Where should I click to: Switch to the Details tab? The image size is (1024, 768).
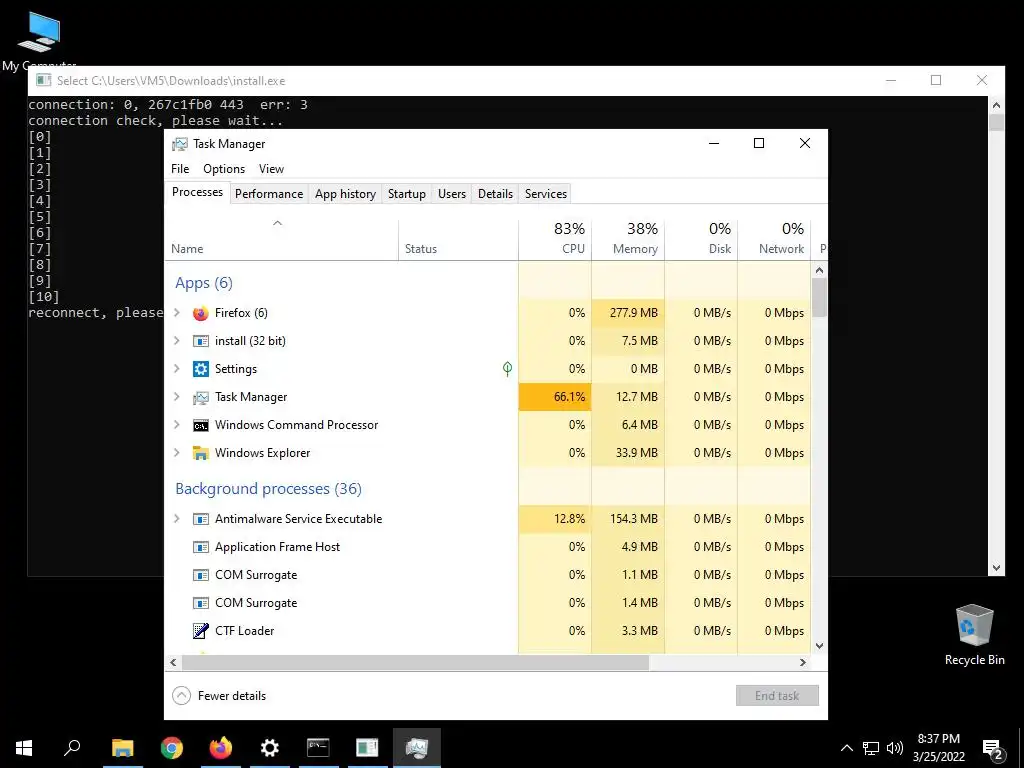[x=496, y=194]
